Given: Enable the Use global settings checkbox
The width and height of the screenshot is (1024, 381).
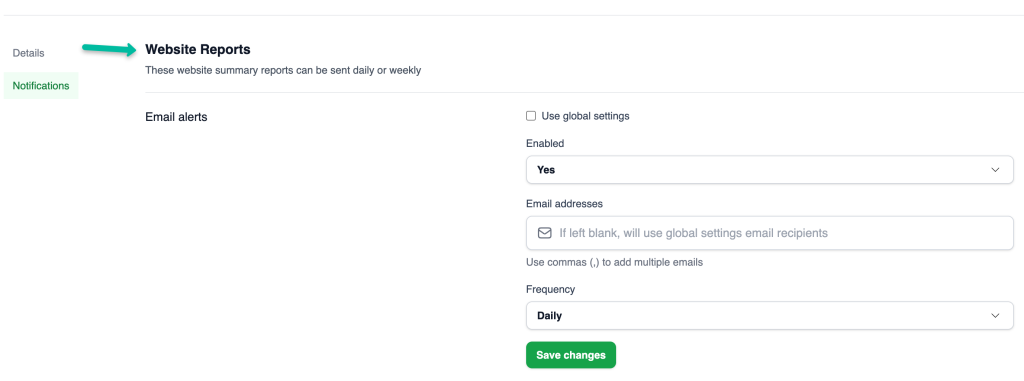Looking at the screenshot, I should tap(531, 116).
